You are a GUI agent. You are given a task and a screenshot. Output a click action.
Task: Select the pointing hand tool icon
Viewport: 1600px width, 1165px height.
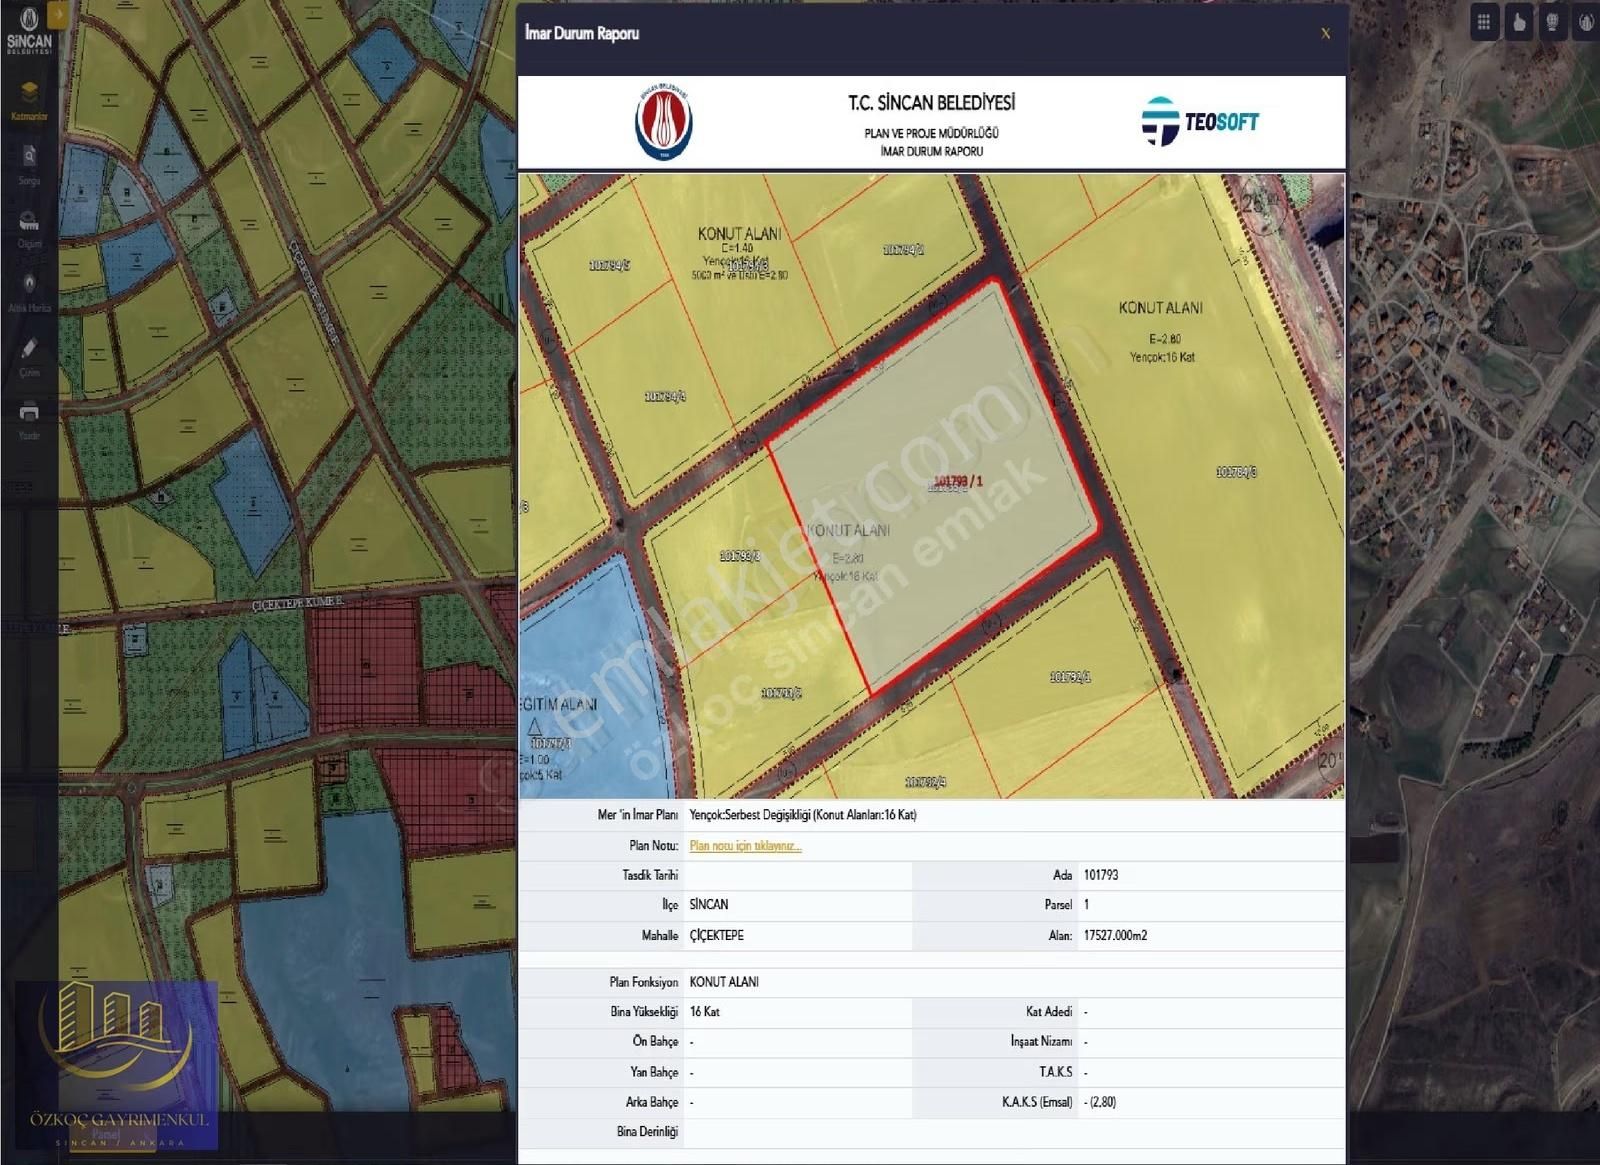[x=1519, y=22]
